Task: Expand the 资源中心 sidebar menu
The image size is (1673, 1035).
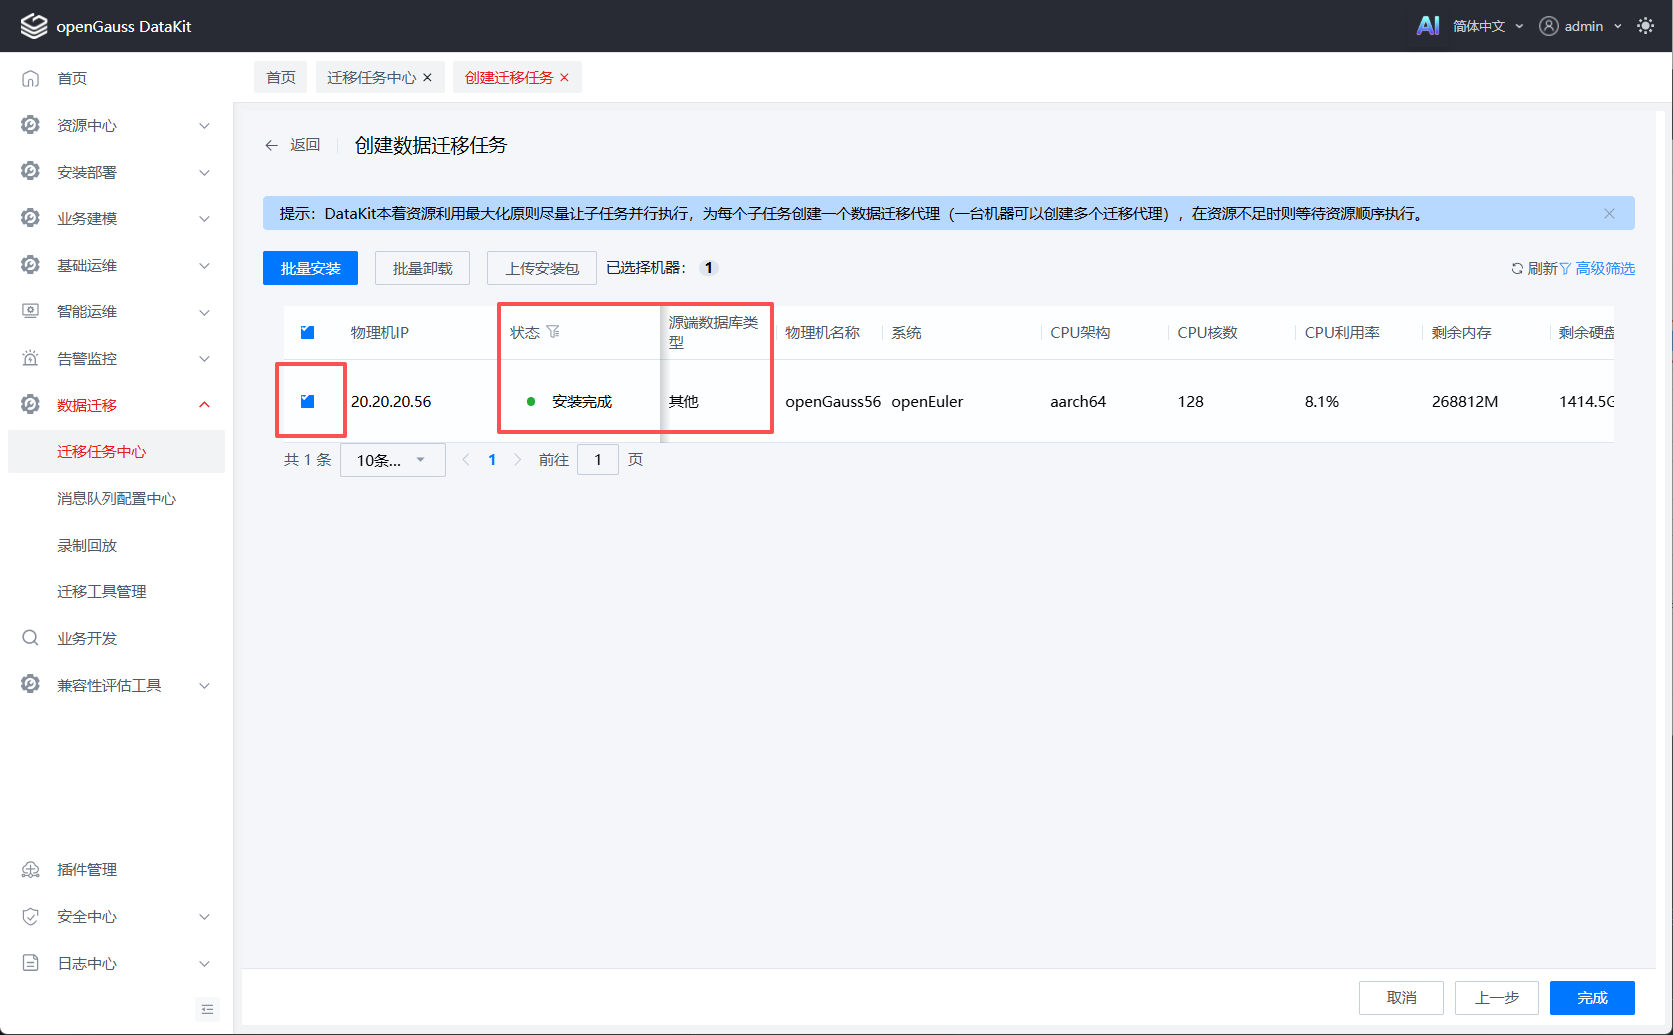Action: click(x=116, y=125)
